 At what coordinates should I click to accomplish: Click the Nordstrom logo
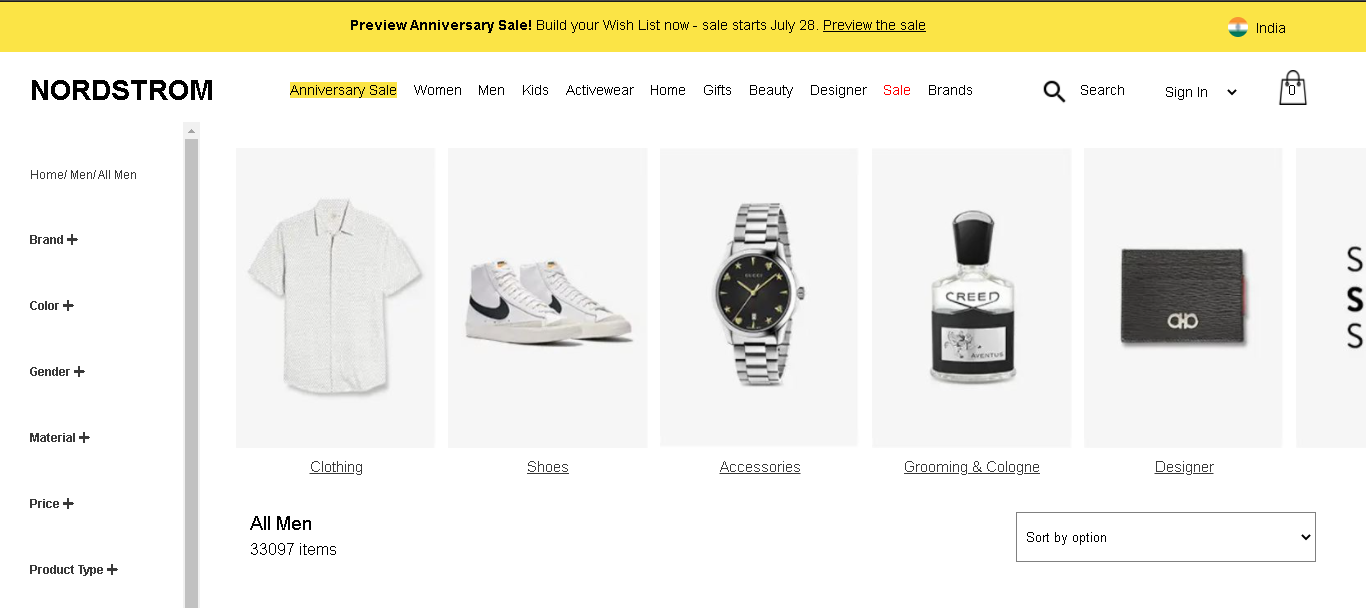(122, 91)
